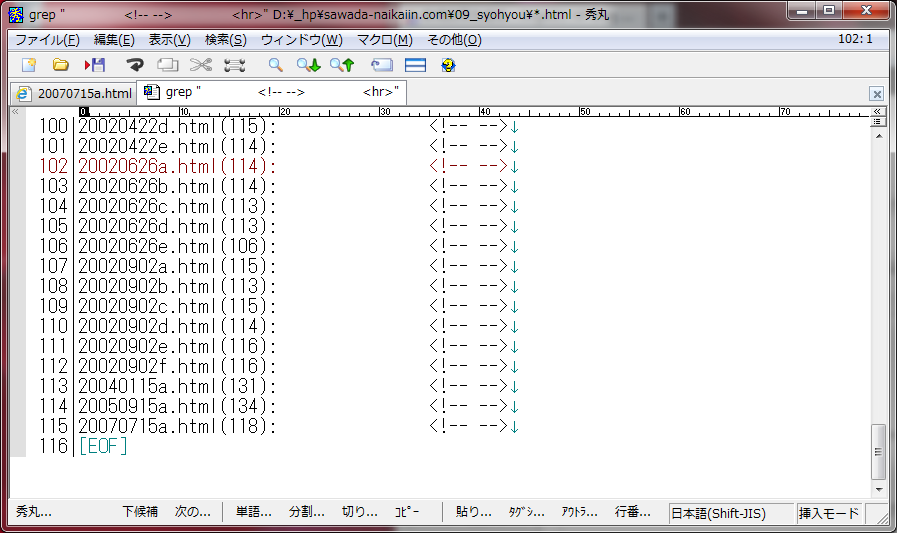The height and width of the screenshot is (533, 897).
Task: Click the 日本語(Shift-JIS) encoding indicator
Action: click(x=731, y=514)
